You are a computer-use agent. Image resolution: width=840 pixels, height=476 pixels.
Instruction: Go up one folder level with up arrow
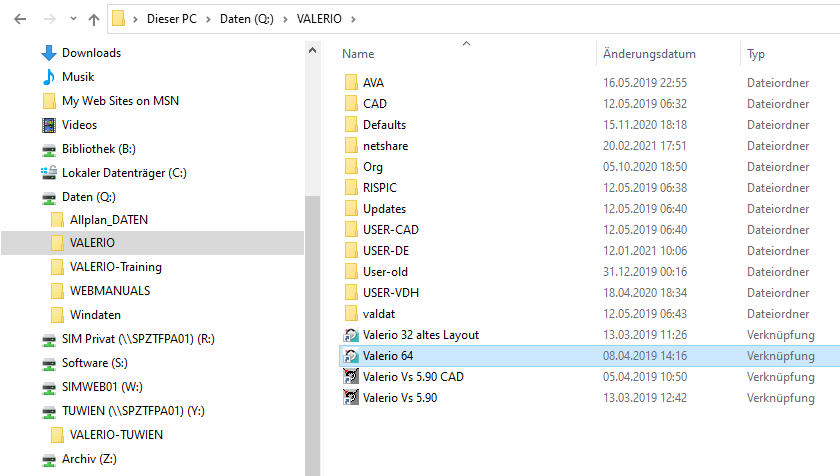point(93,19)
